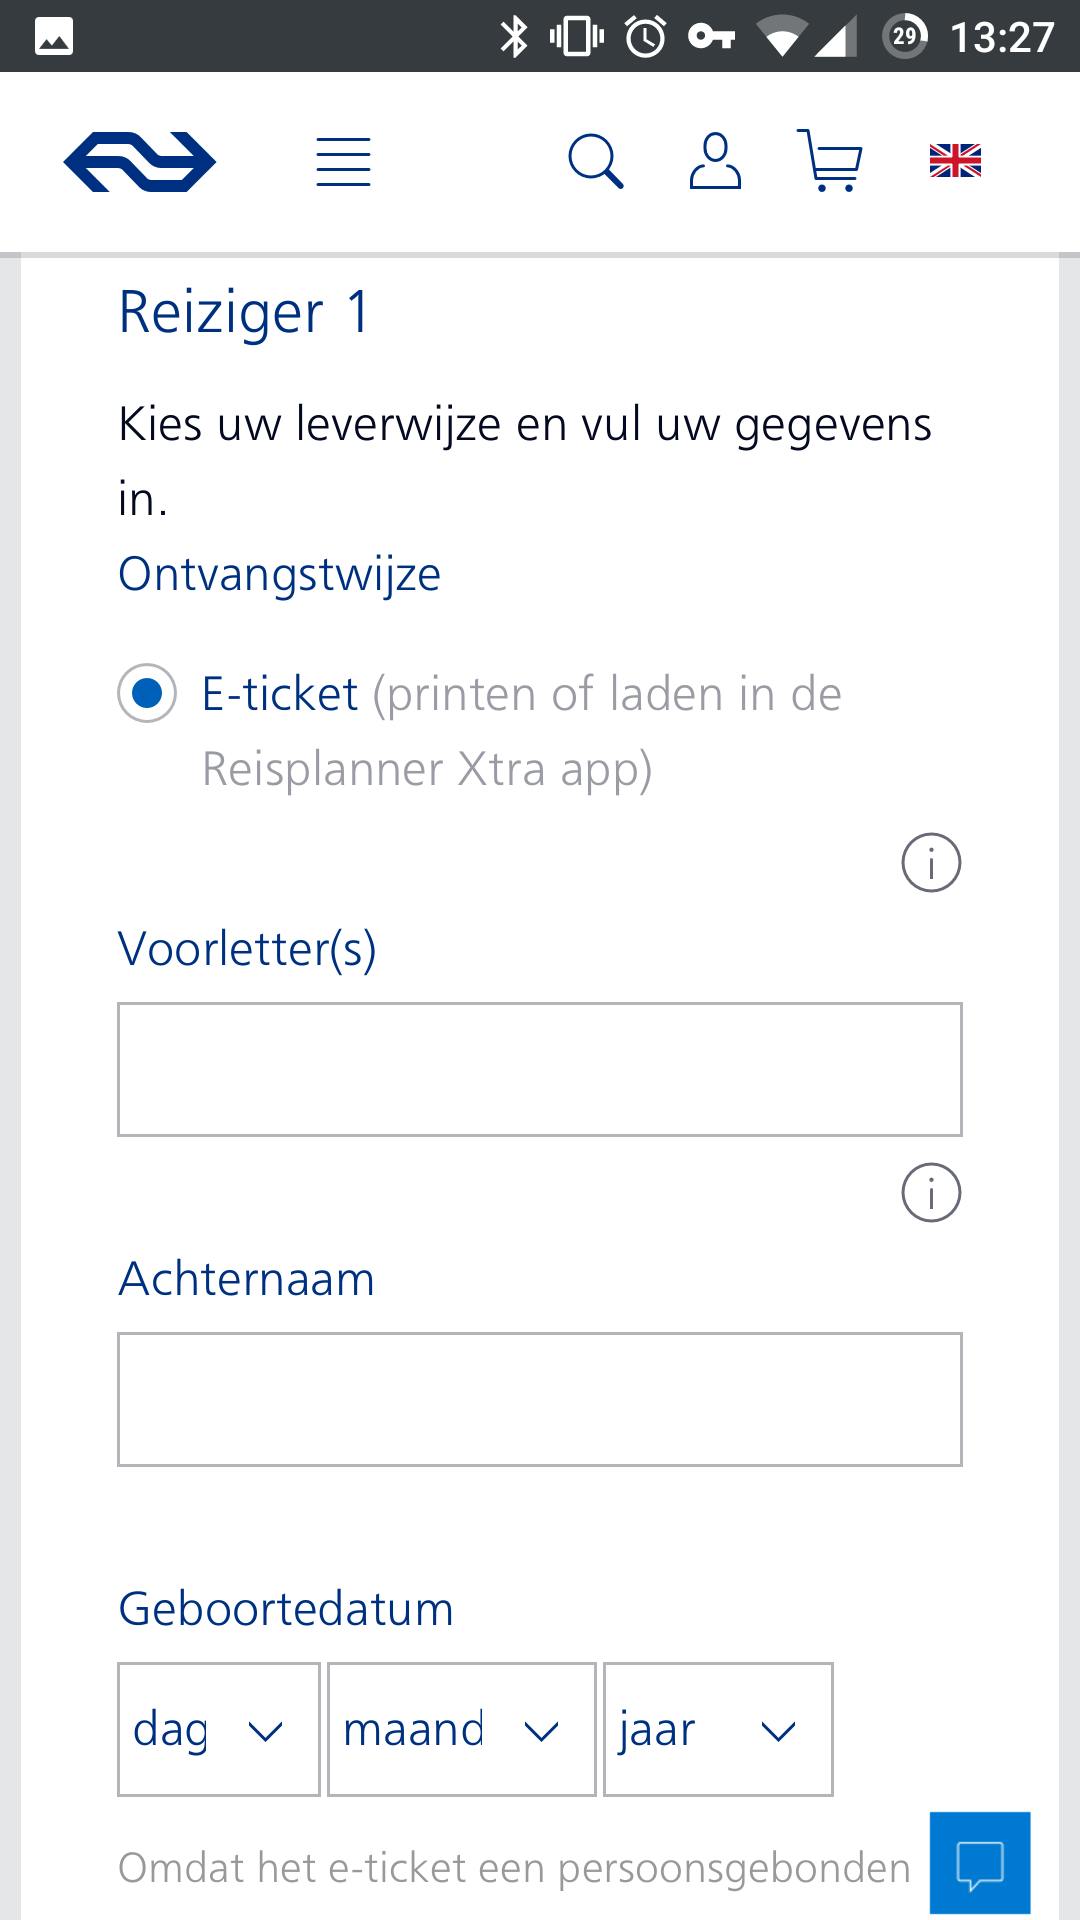The height and width of the screenshot is (1920, 1080).
Task: Open the maand dropdown
Action: click(x=461, y=1729)
